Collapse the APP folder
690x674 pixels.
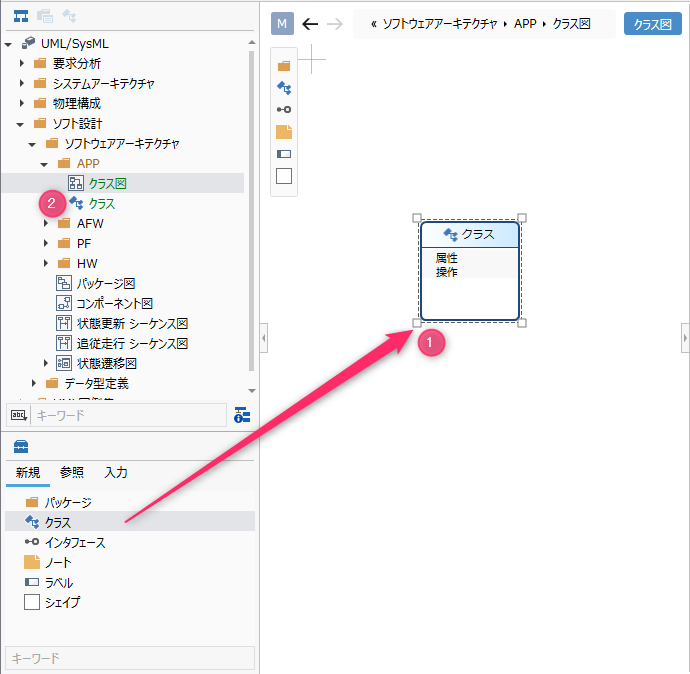click(44, 165)
